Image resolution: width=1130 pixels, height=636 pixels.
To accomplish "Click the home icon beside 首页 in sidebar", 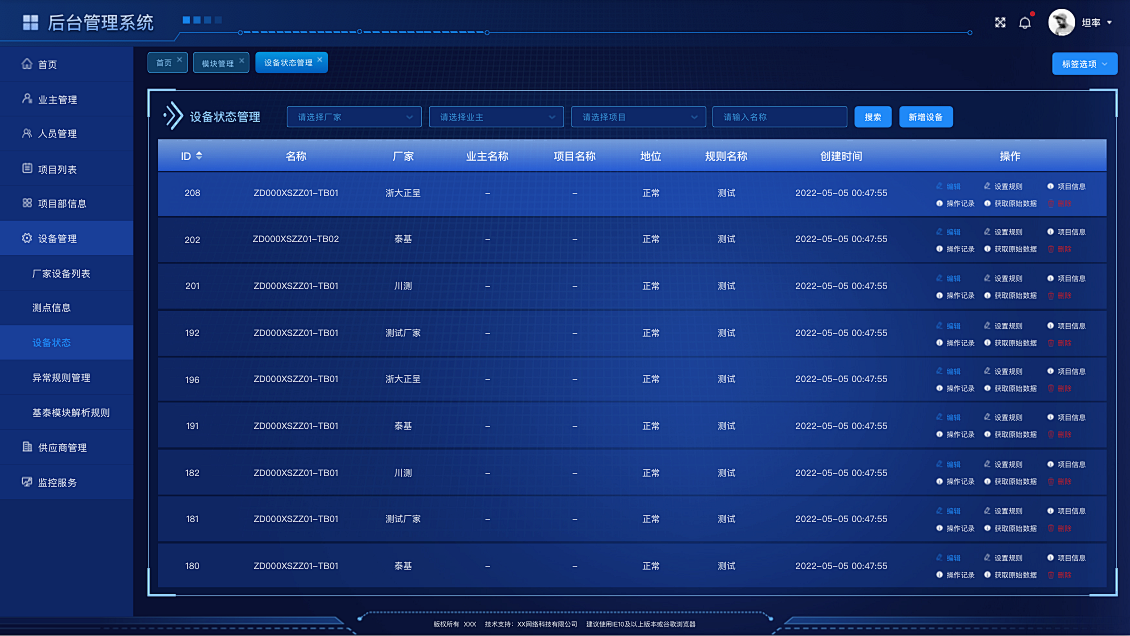I will click(27, 64).
